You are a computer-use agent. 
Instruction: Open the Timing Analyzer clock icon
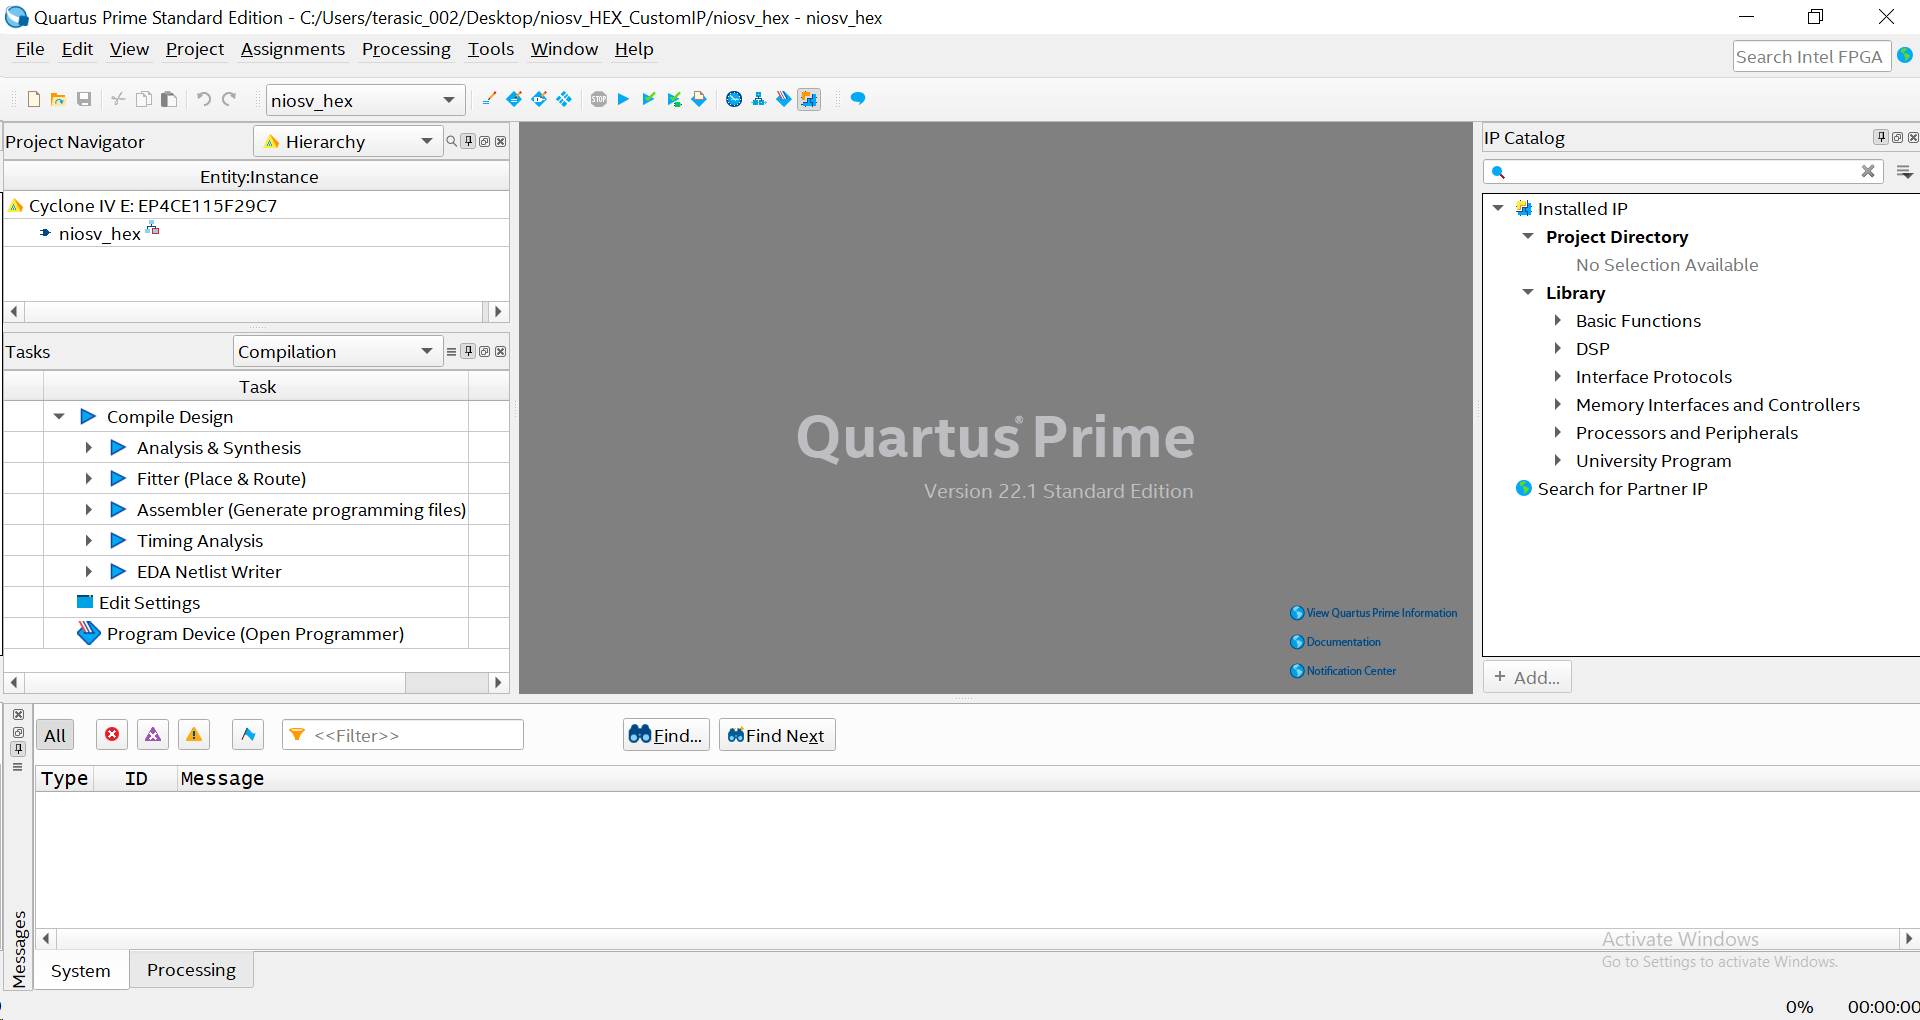(734, 99)
